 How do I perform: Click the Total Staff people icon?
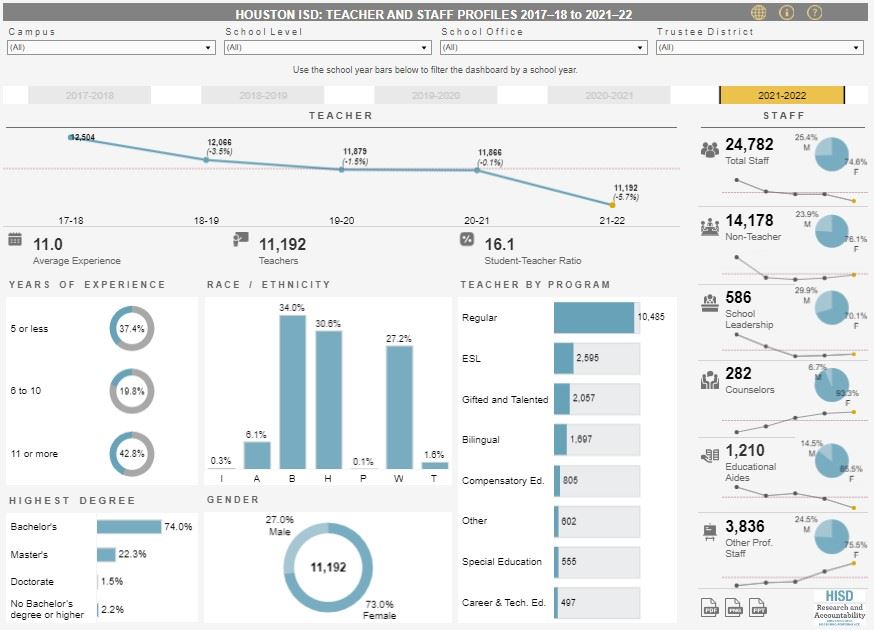pyautogui.click(x=710, y=150)
